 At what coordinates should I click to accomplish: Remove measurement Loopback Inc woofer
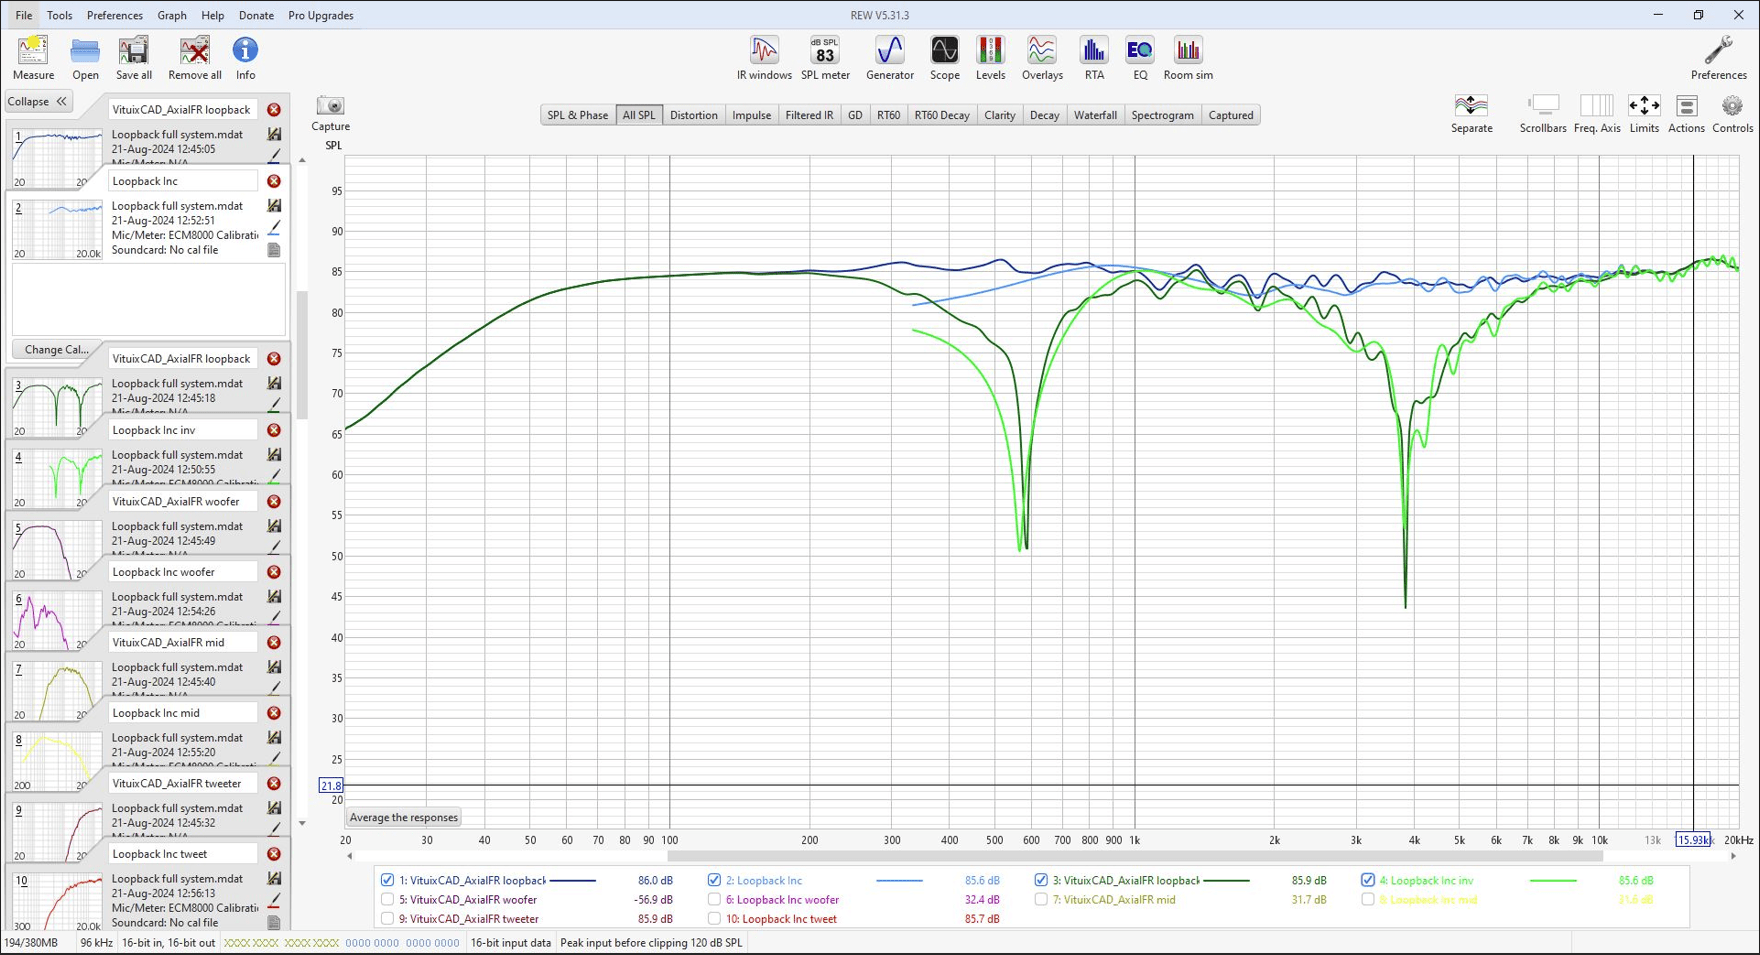(274, 572)
